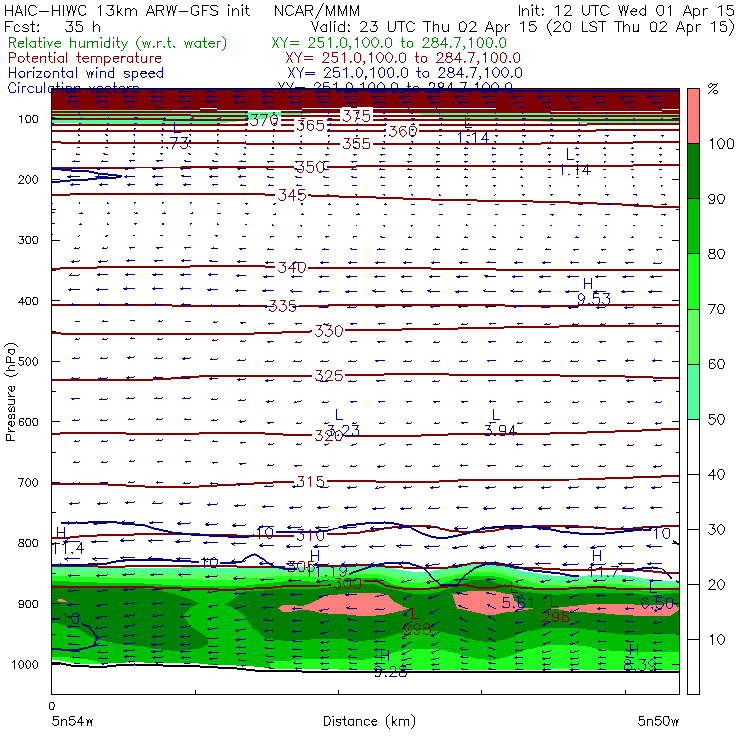Click the 50-60% mint green color bar segment
The height and width of the screenshot is (740, 740).
tap(693, 392)
